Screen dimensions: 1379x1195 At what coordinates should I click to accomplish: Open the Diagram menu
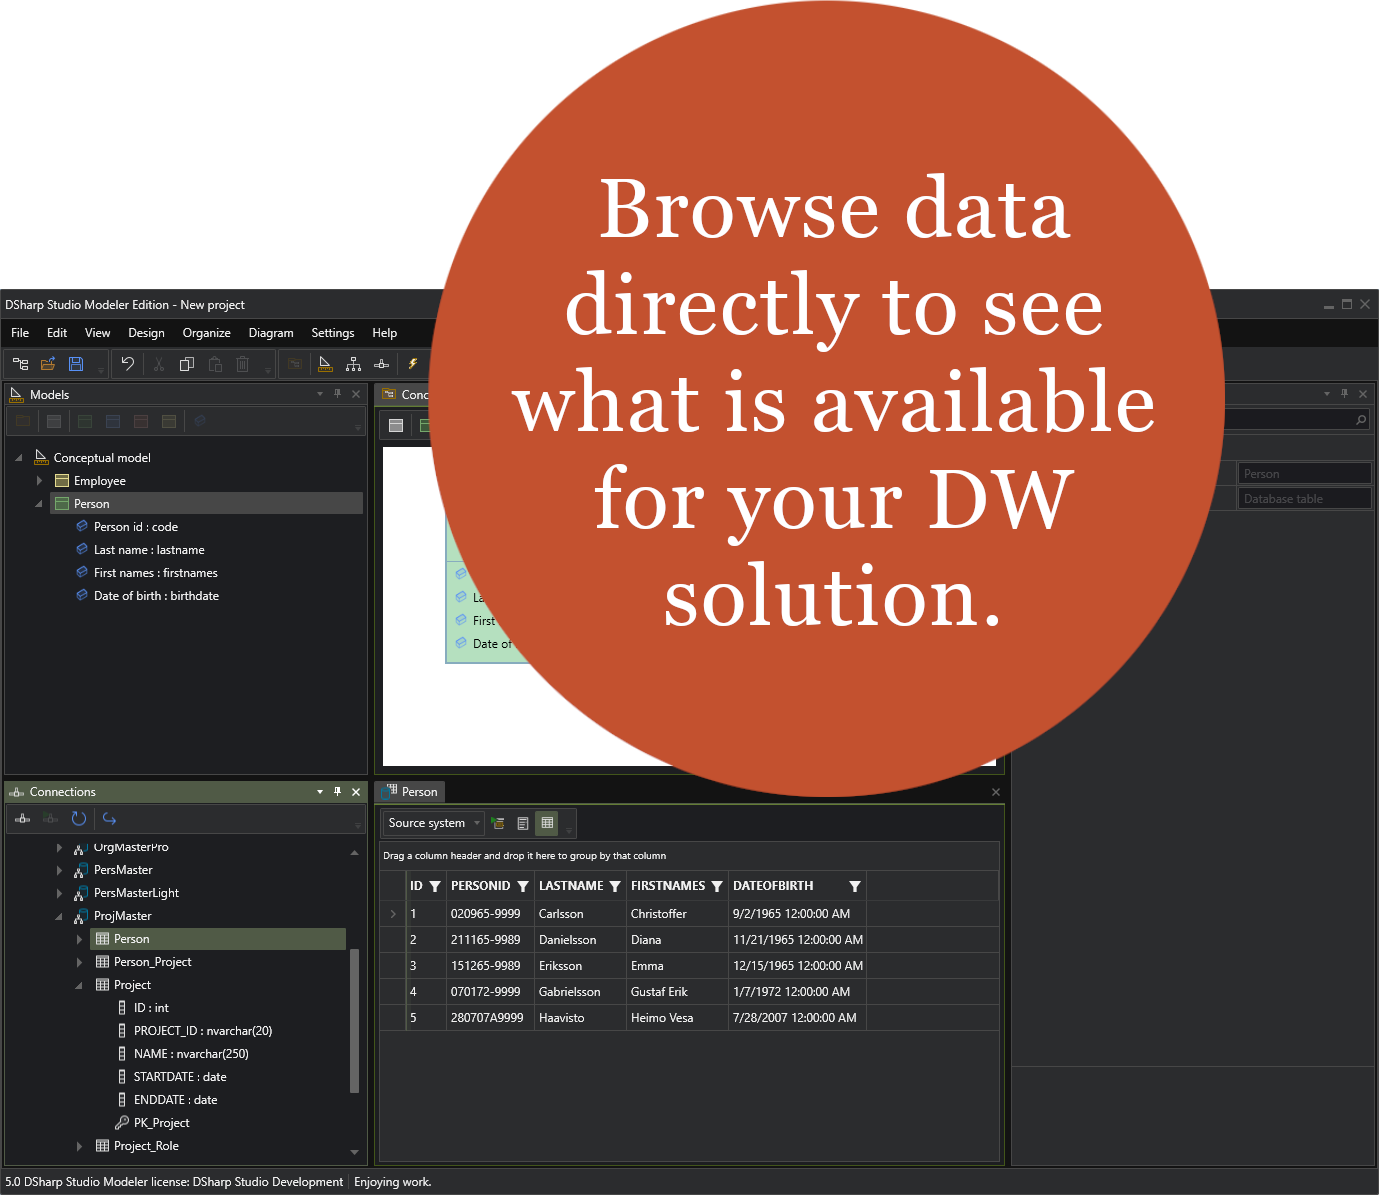click(270, 333)
